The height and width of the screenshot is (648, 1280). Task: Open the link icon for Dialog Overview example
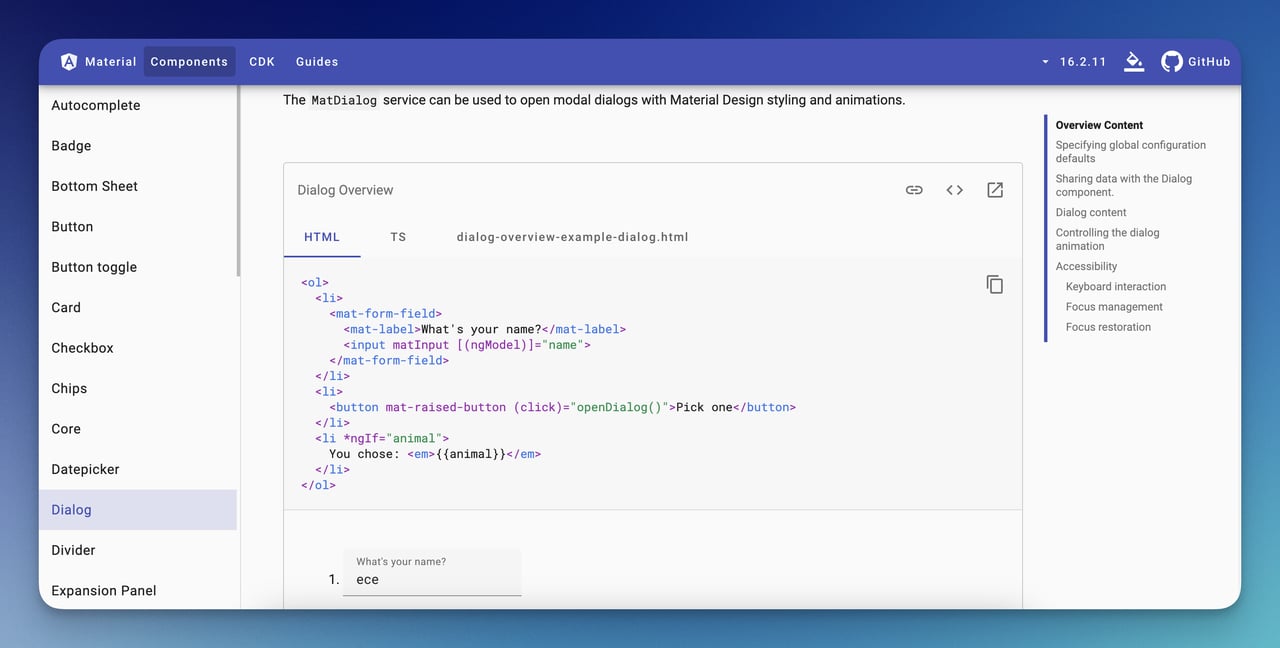pos(913,189)
